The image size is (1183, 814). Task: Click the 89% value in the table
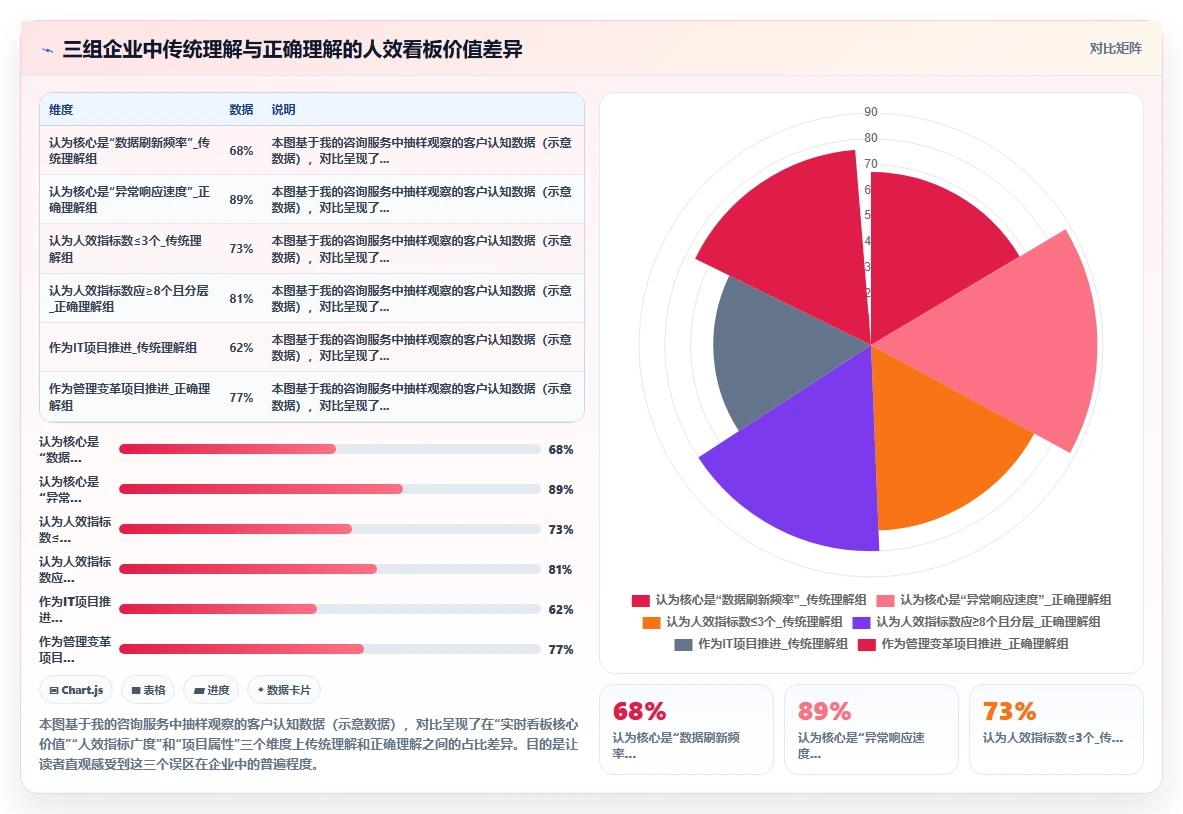coord(241,200)
